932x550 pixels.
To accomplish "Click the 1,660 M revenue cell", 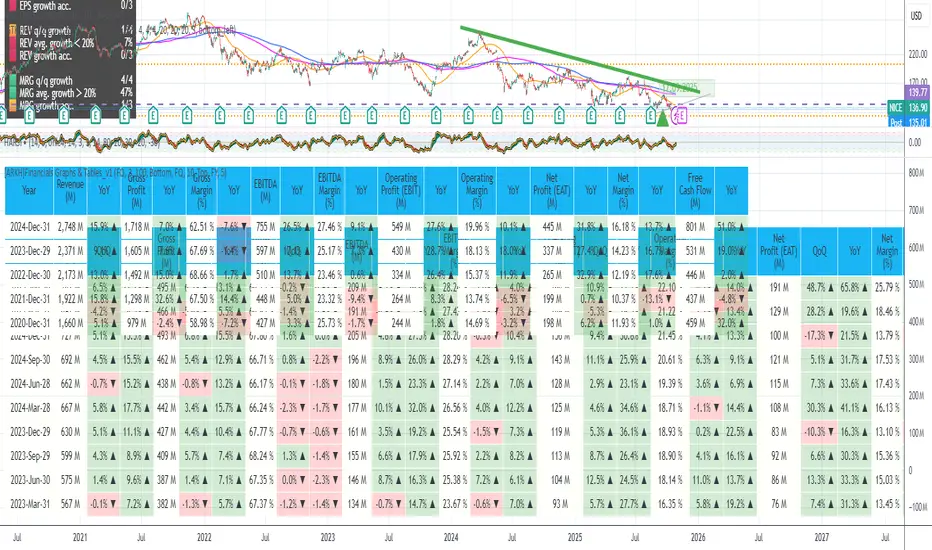I will coord(70,323).
